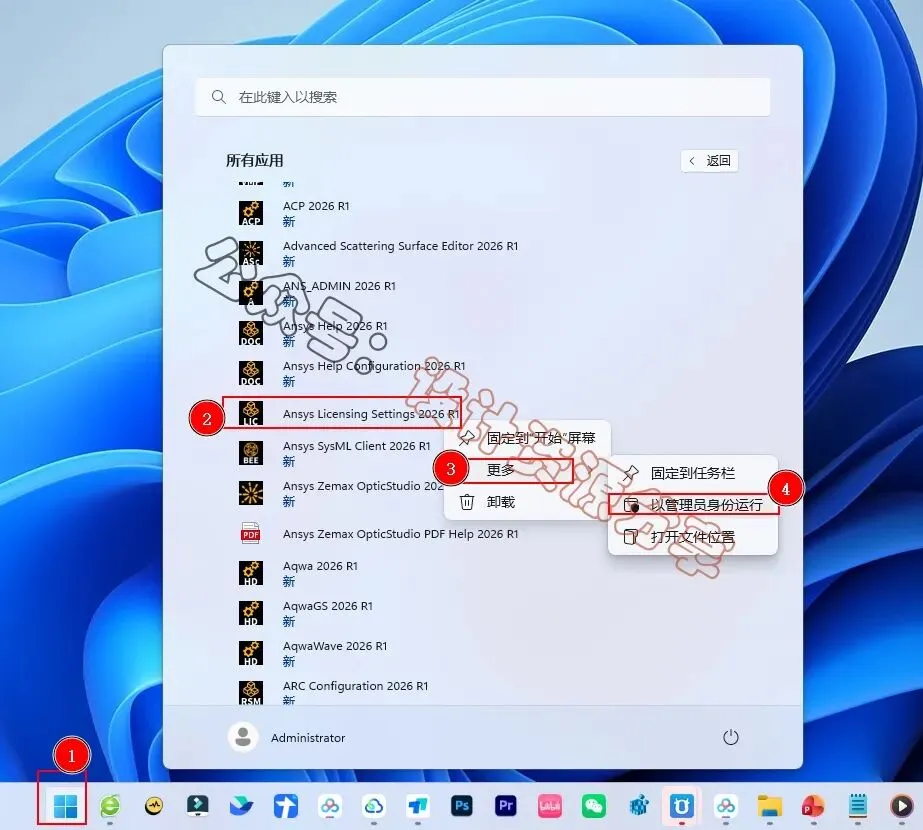Click the Ansys Licensing Settings LIC icon
923x830 pixels.
point(251,413)
